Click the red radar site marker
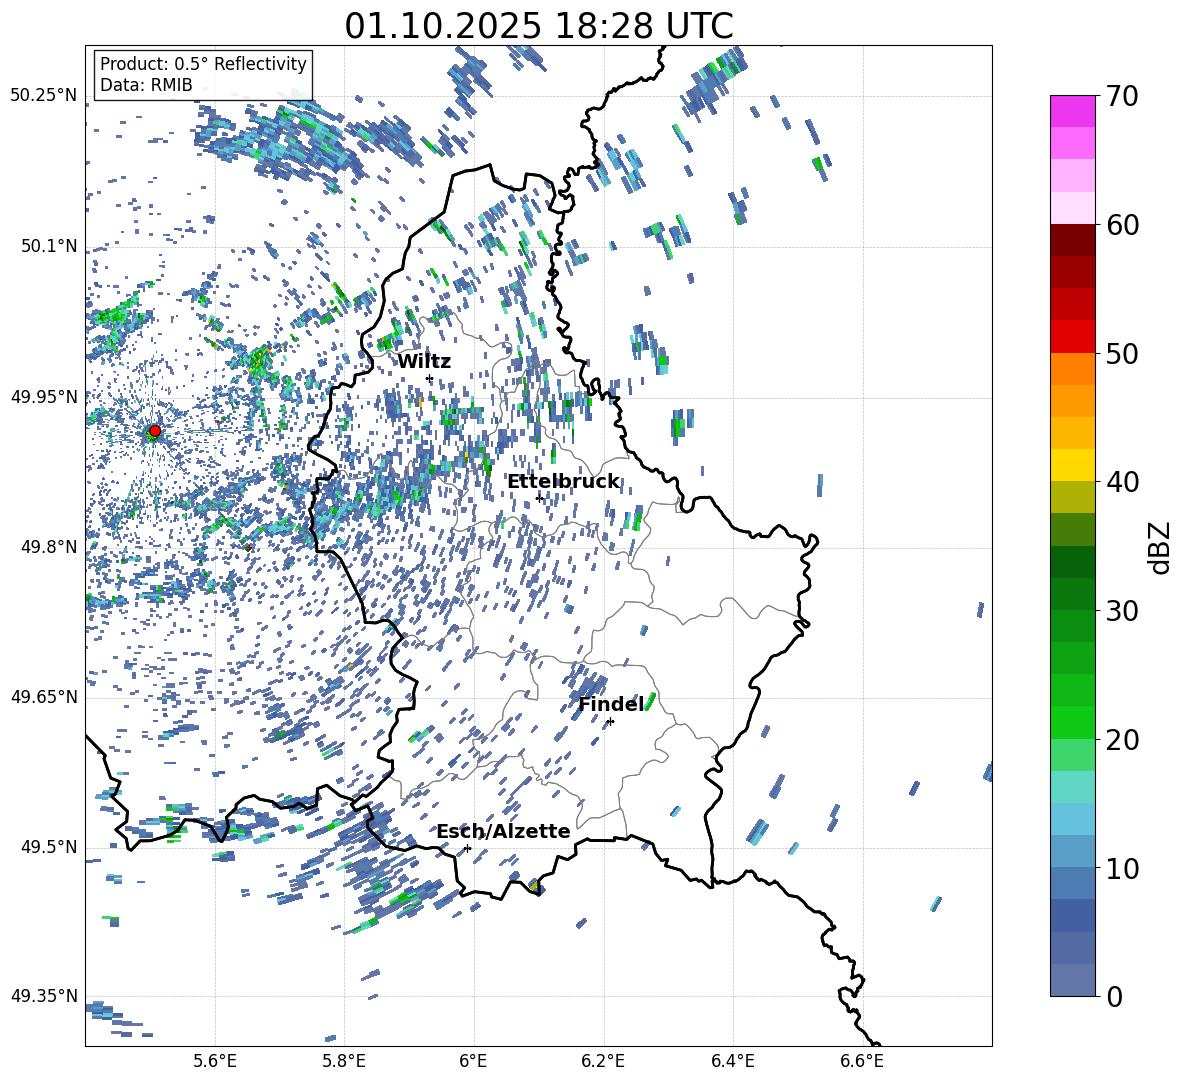1184x1081 pixels. 154,431
